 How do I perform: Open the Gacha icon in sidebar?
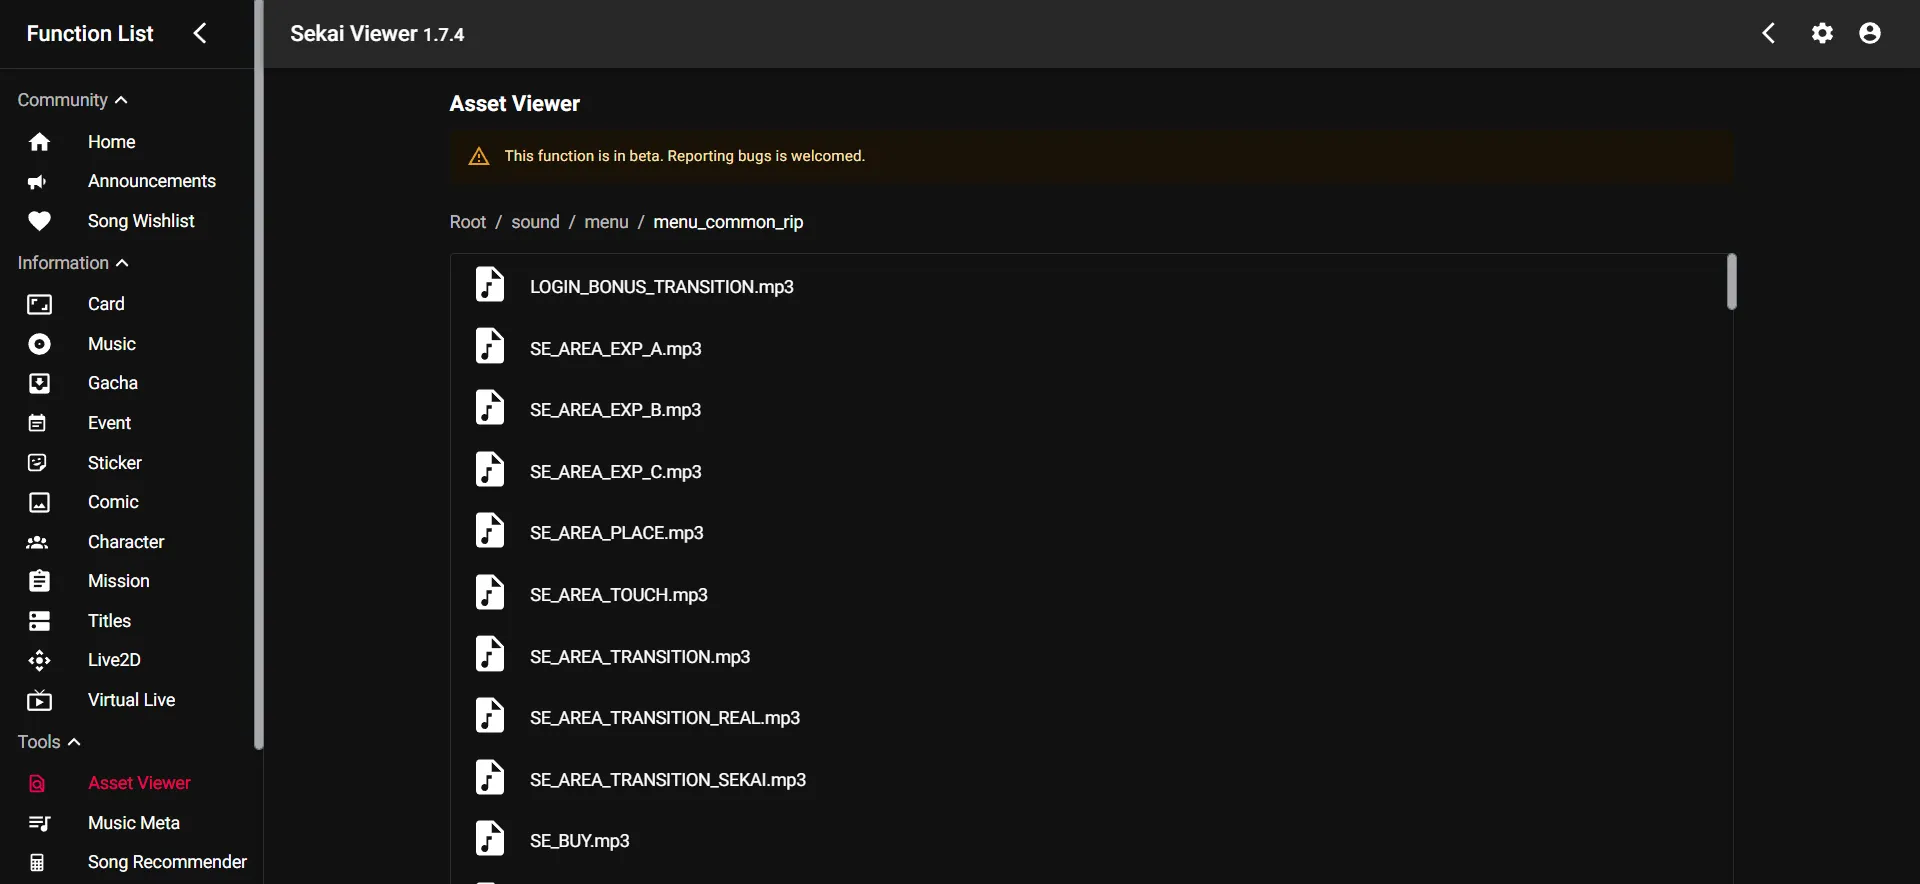coord(39,384)
